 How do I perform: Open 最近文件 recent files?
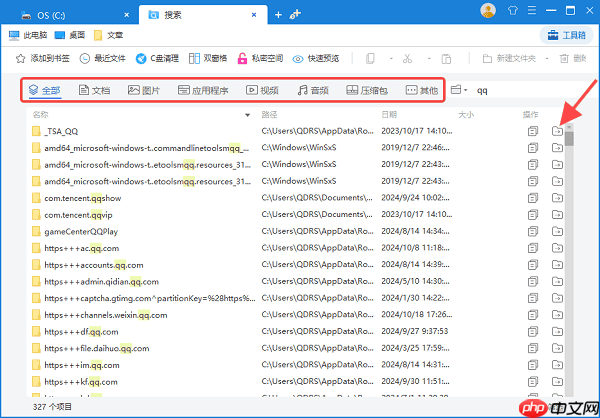[x=102, y=59]
